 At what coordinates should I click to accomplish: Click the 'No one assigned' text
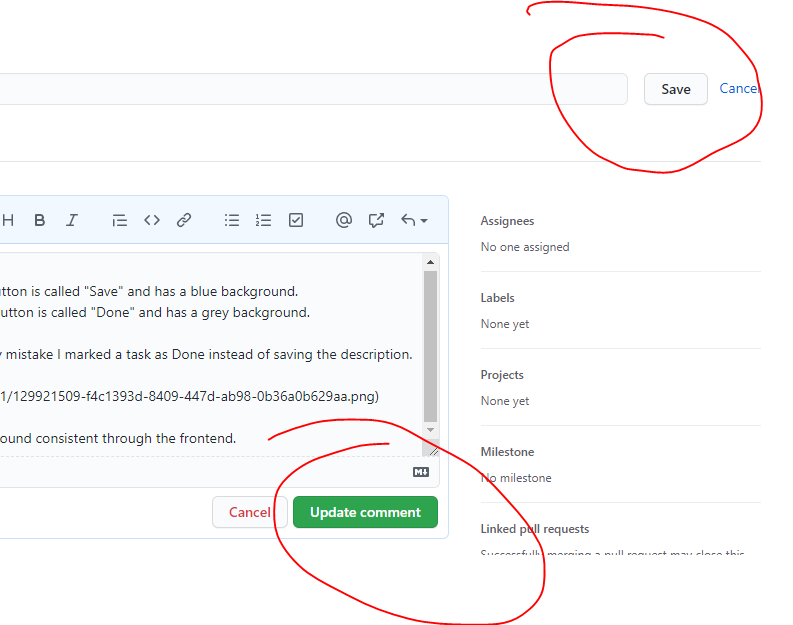[x=525, y=247]
